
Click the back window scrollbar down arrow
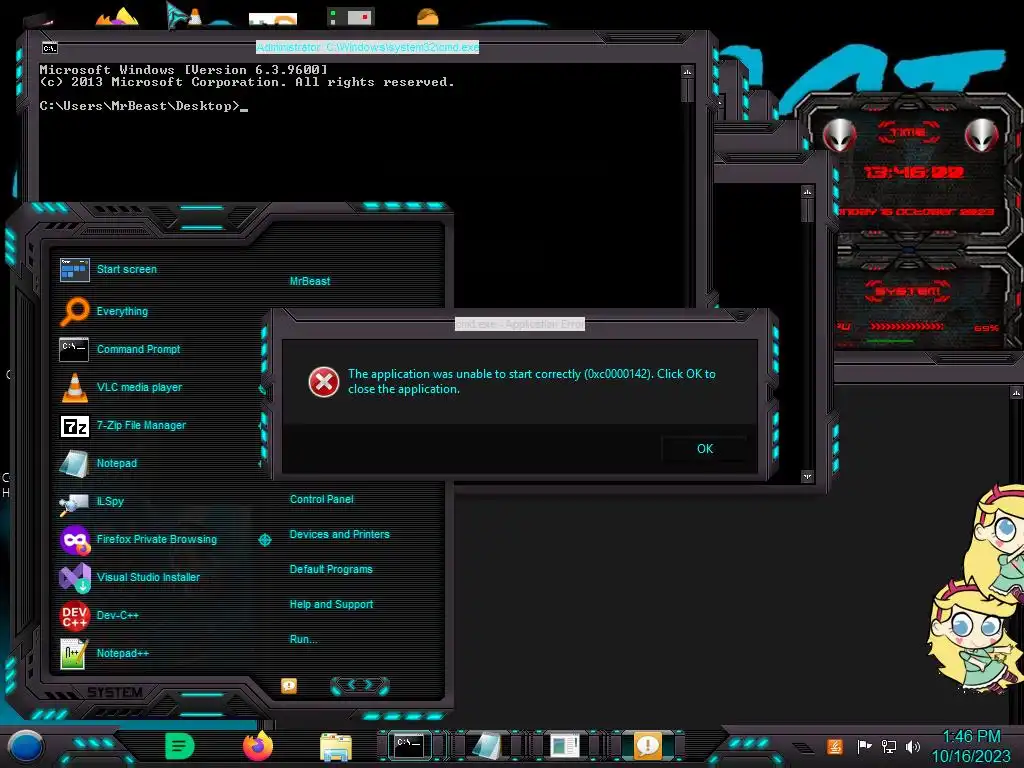pos(808,477)
